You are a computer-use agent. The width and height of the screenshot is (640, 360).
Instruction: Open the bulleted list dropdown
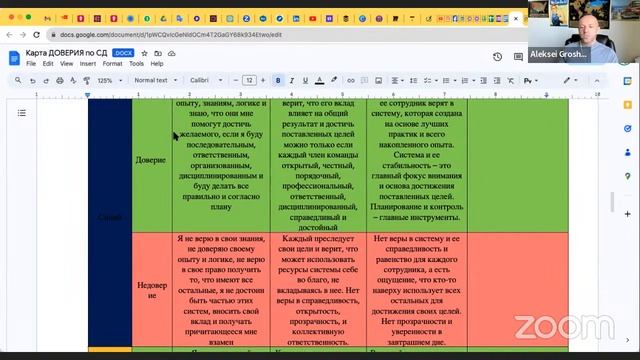[x=449, y=81]
